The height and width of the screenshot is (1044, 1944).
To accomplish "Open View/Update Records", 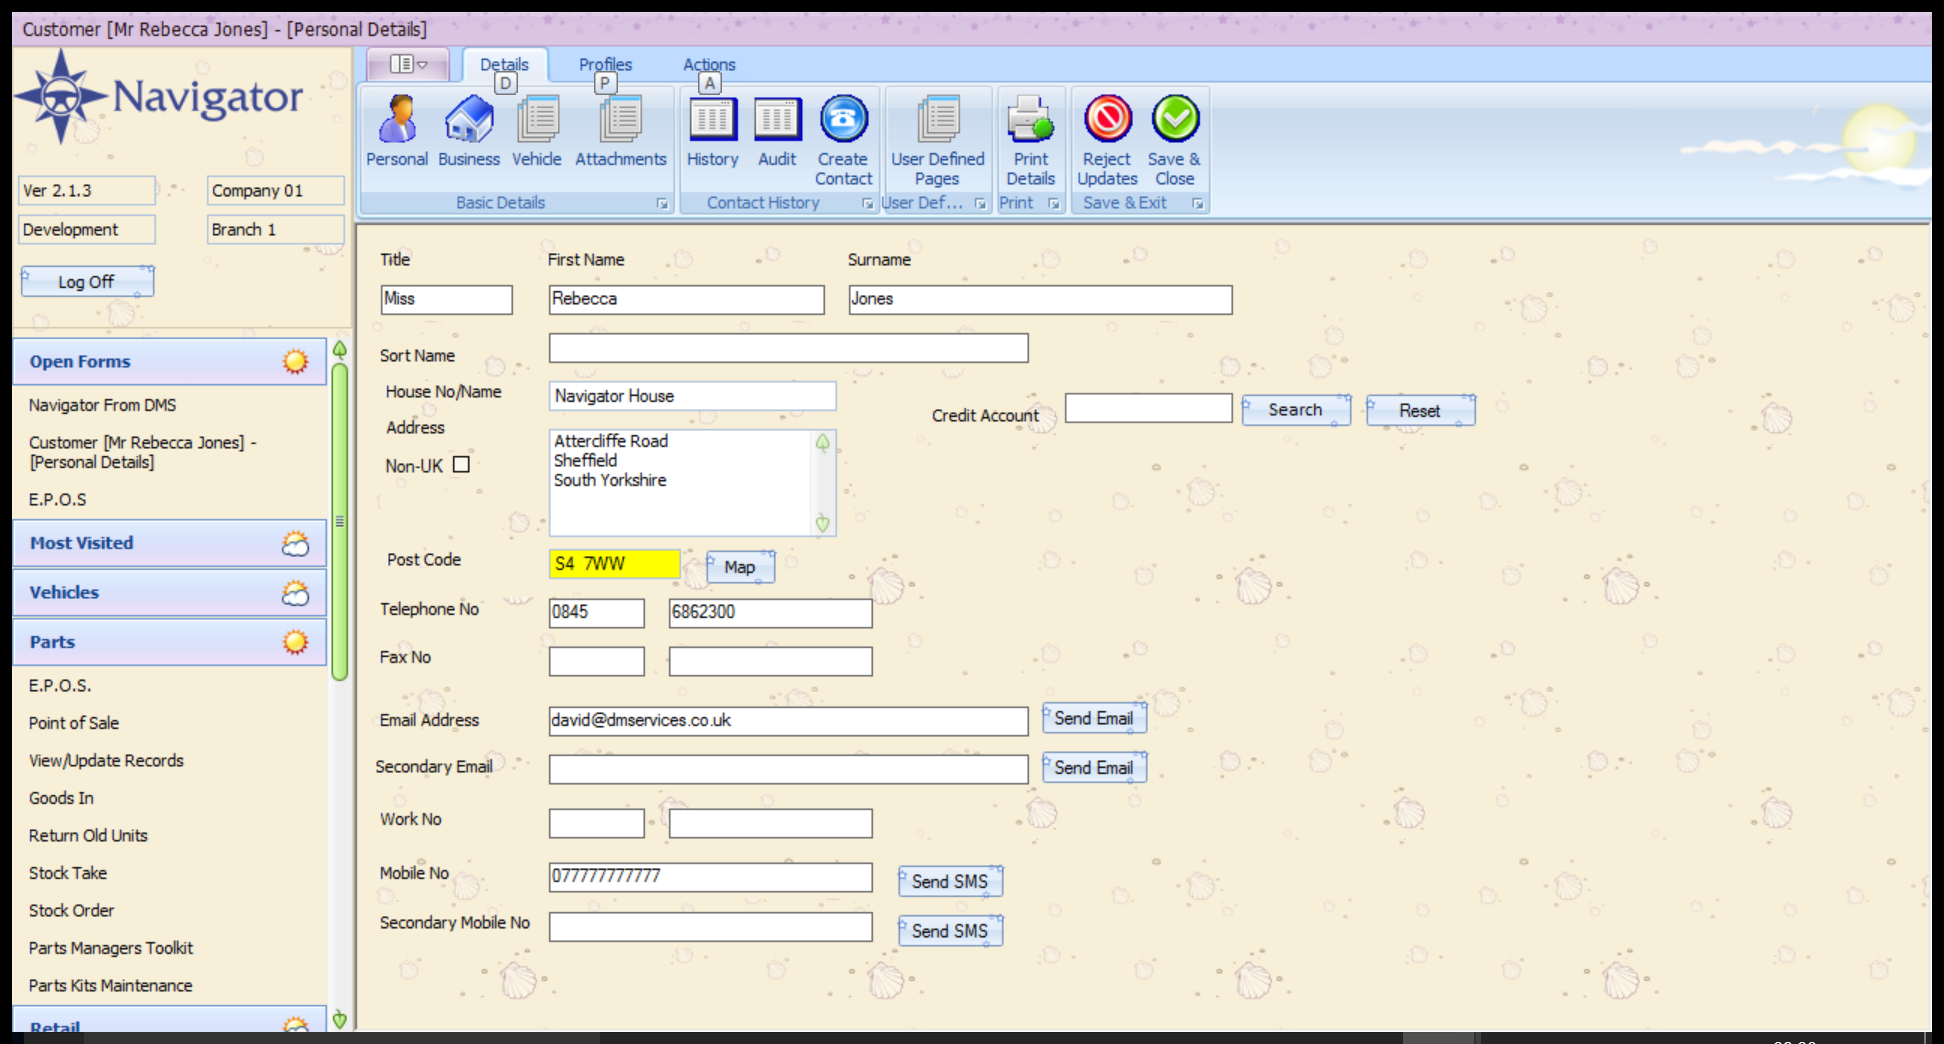I will coord(106,761).
